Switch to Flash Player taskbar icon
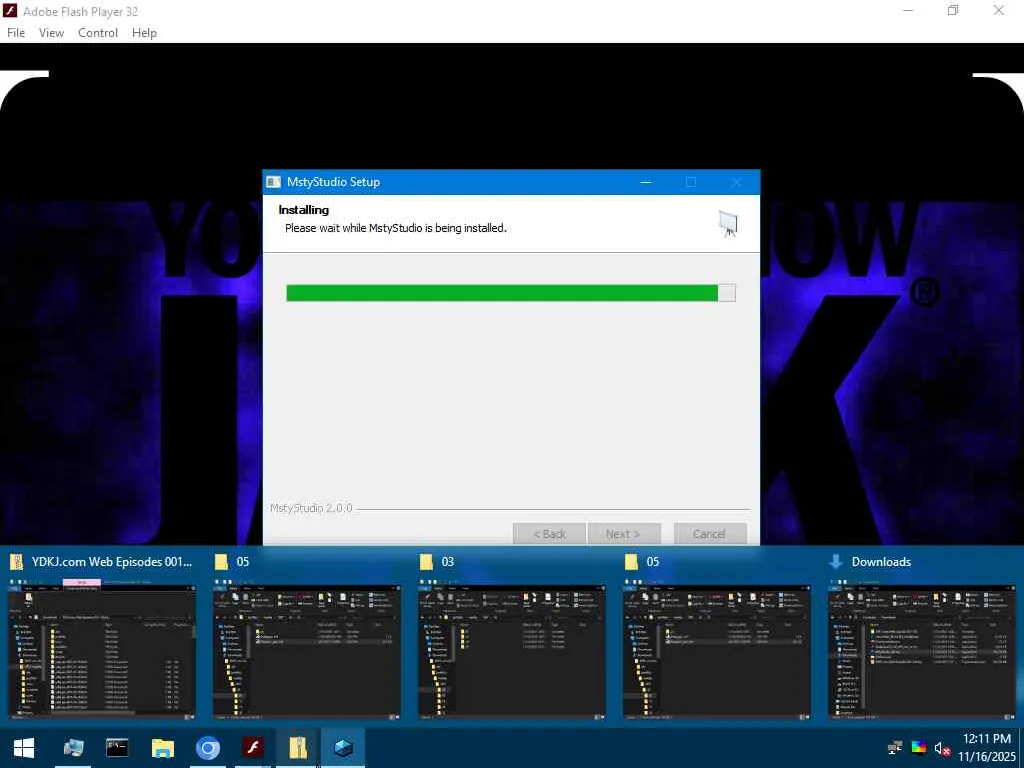 (253, 748)
